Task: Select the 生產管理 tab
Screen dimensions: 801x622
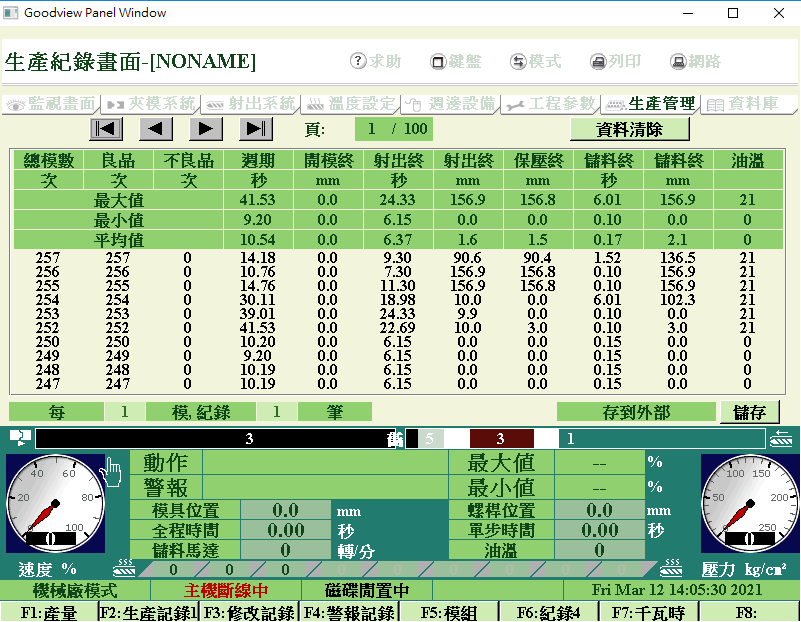Action: [x=651, y=104]
